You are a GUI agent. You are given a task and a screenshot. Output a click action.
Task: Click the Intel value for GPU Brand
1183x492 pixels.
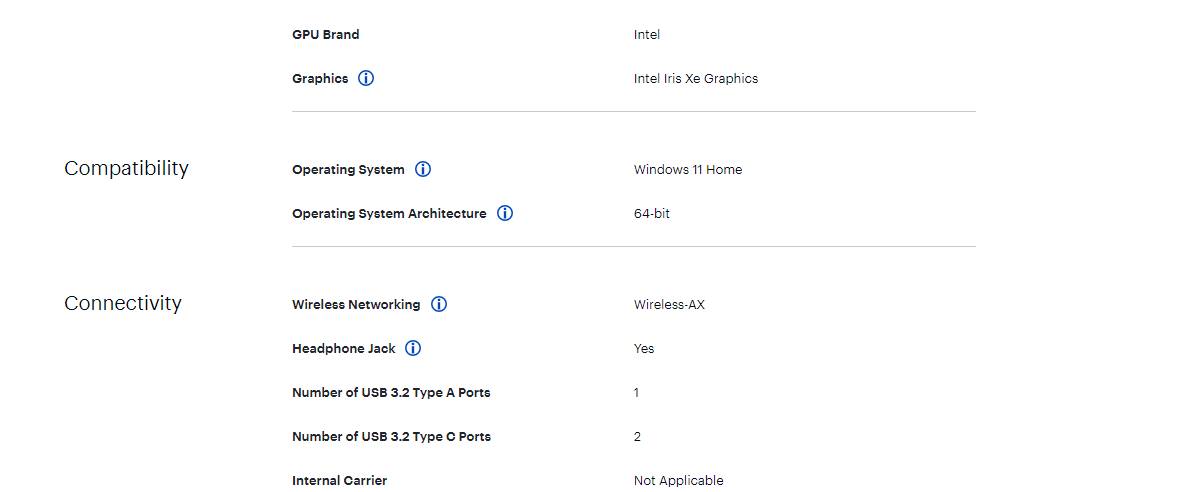[x=647, y=35]
